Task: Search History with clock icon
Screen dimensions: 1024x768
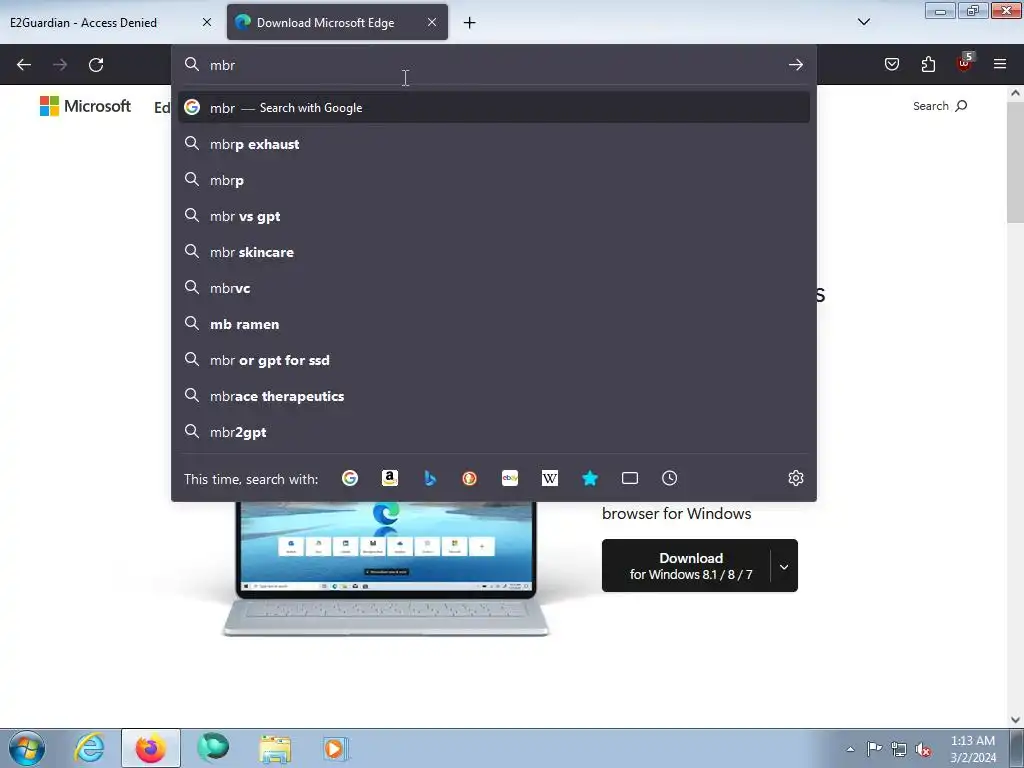Action: (669, 478)
